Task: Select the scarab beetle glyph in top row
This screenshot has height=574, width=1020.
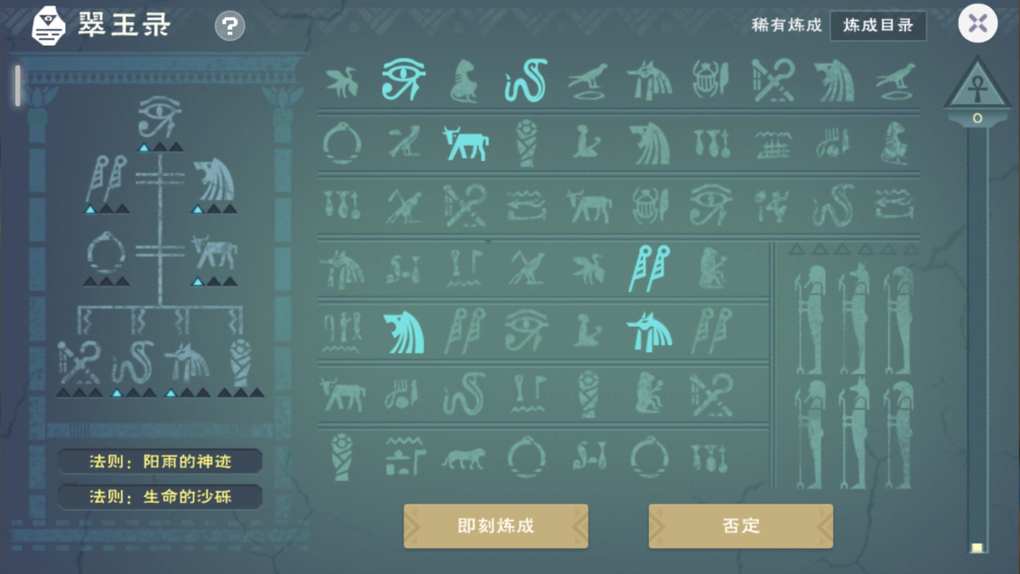Action: 710,80
